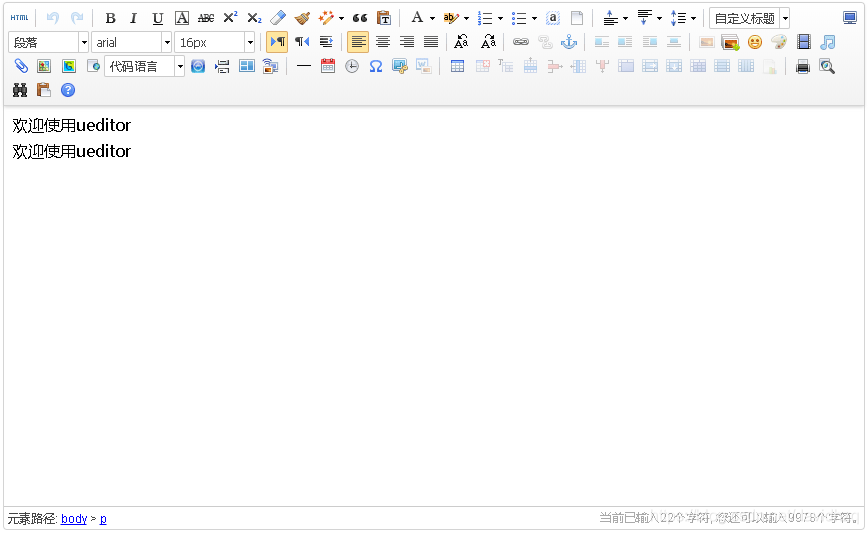Open the 自定义标题 custom title dropdown

(750, 18)
